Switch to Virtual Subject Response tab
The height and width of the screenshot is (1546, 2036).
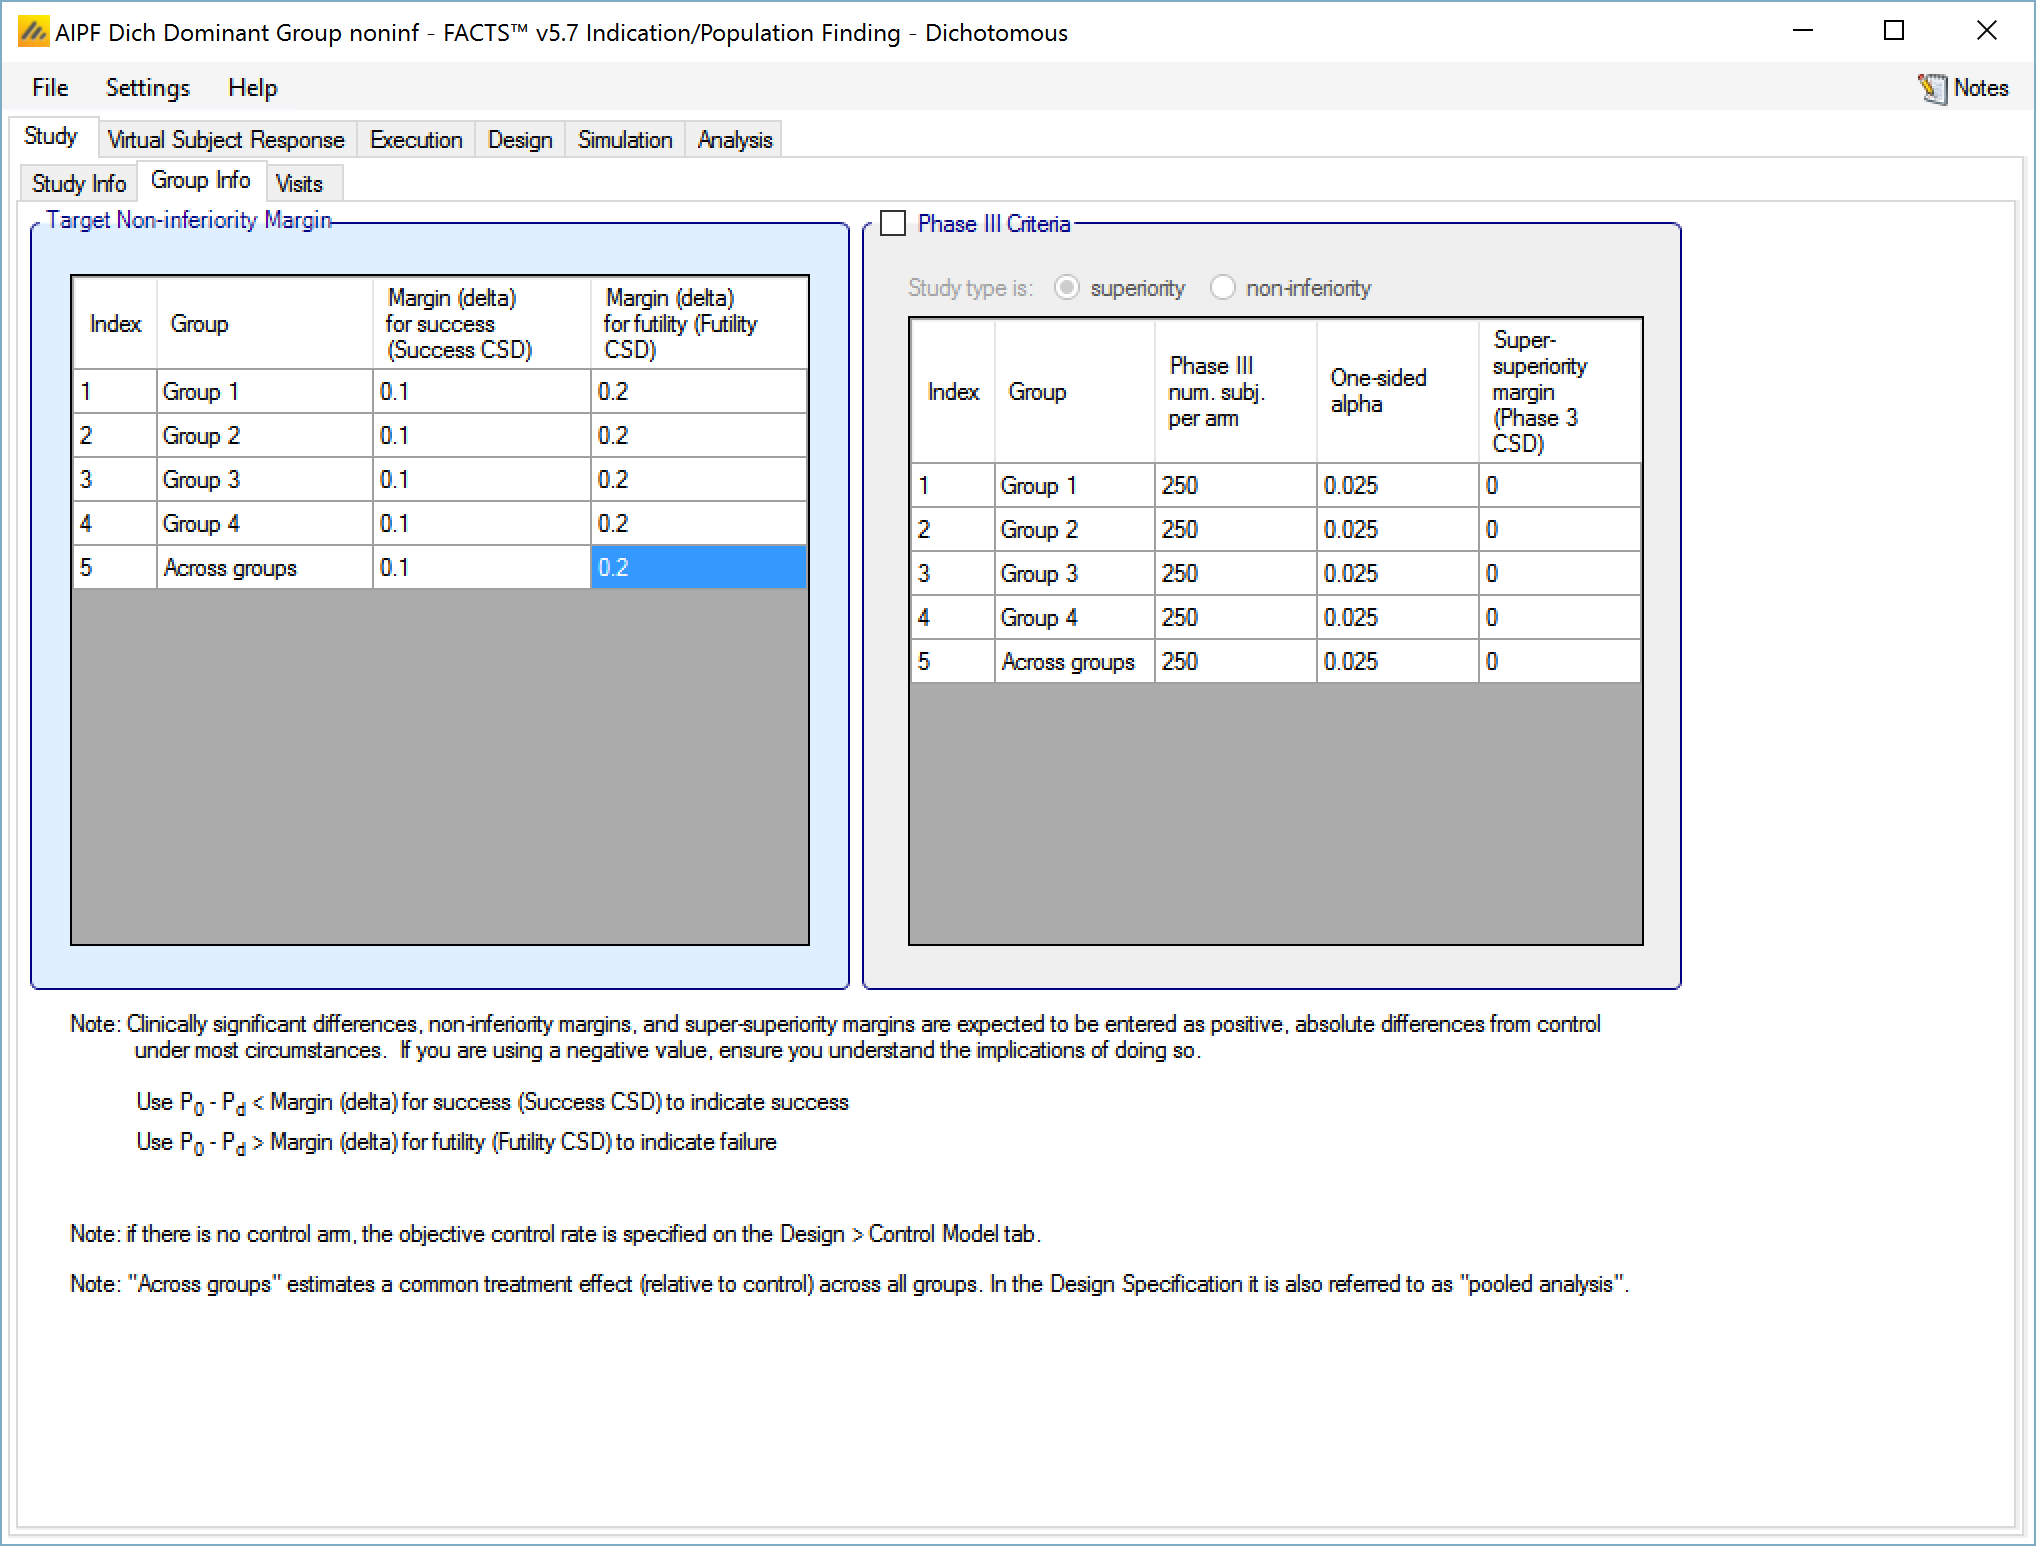(226, 140)
